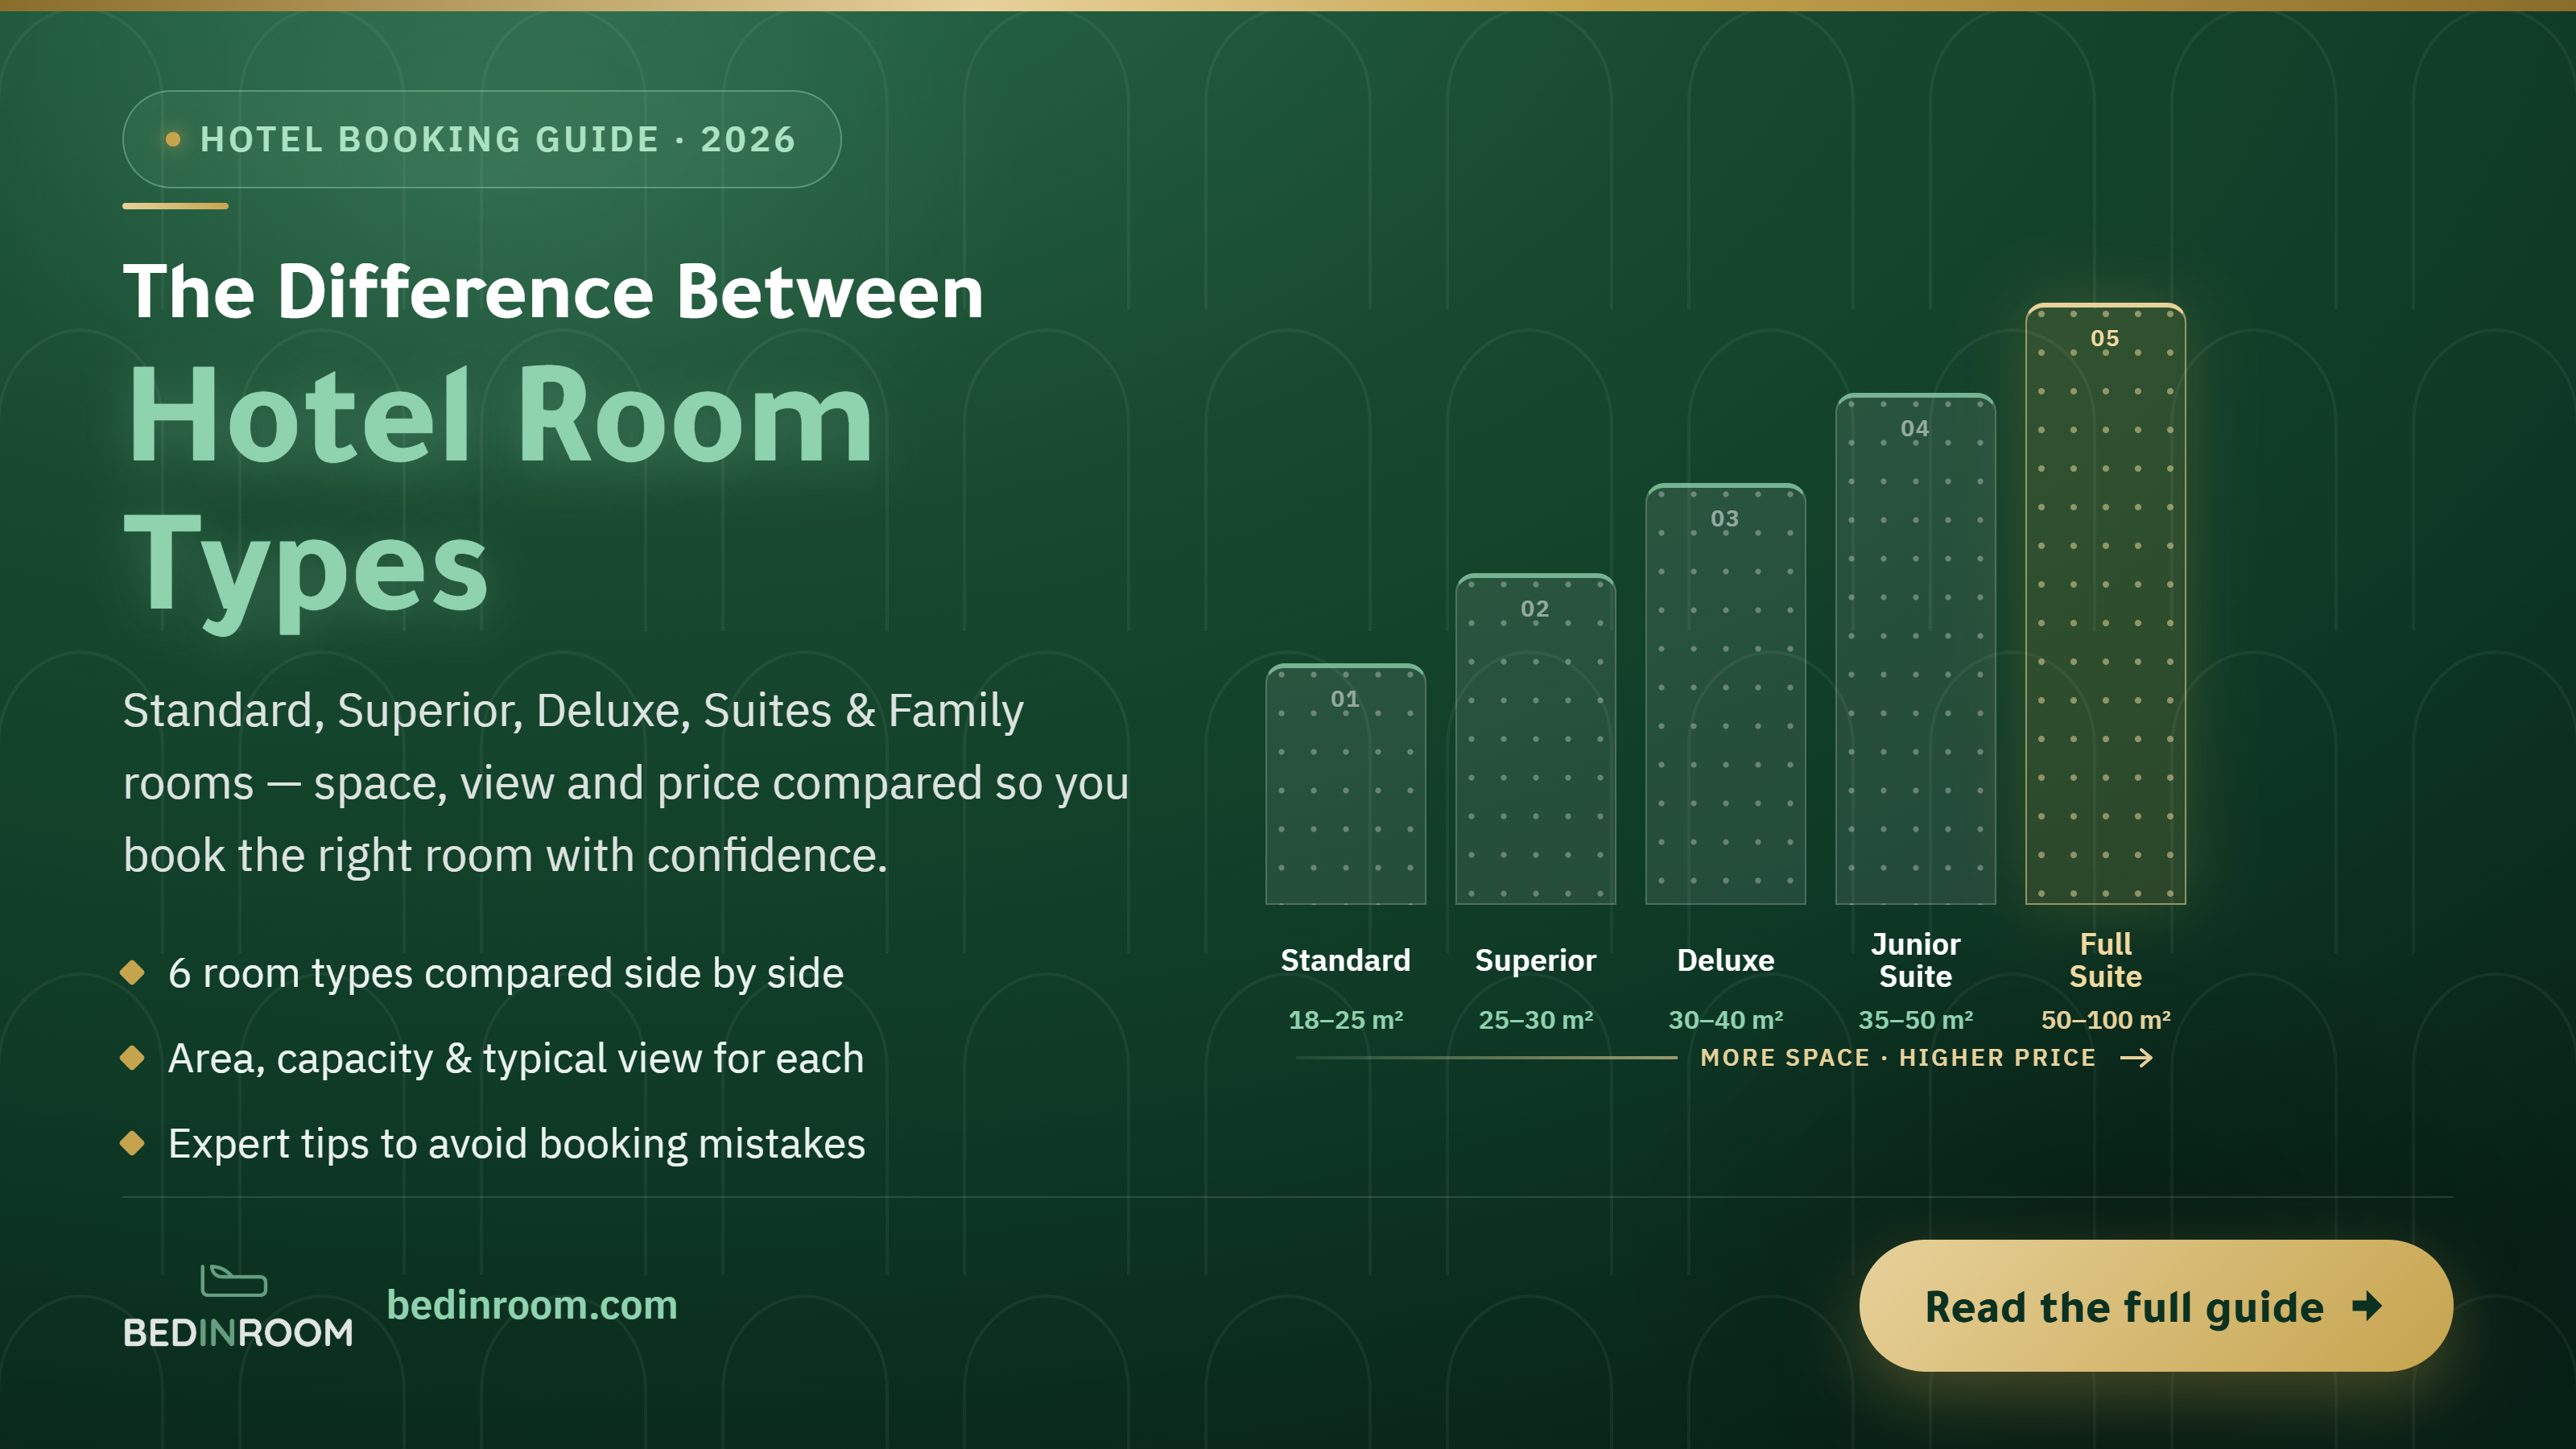Image resolution: width=2576 pixels, height=1449 pixels.
Task: Select the 03 Deluxe bar
Action: (1725, 694)
